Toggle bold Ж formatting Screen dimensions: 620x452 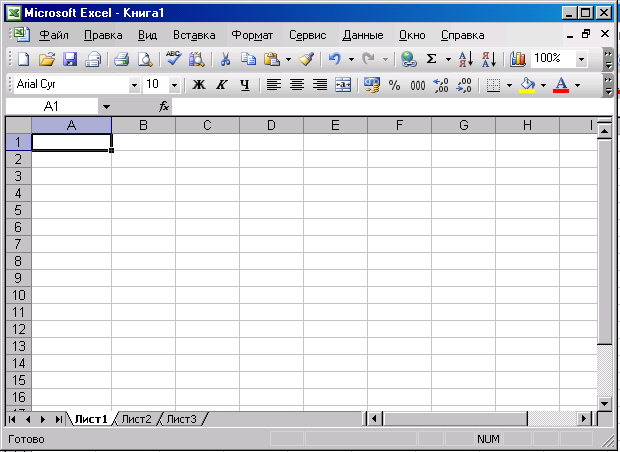[199, 85]
